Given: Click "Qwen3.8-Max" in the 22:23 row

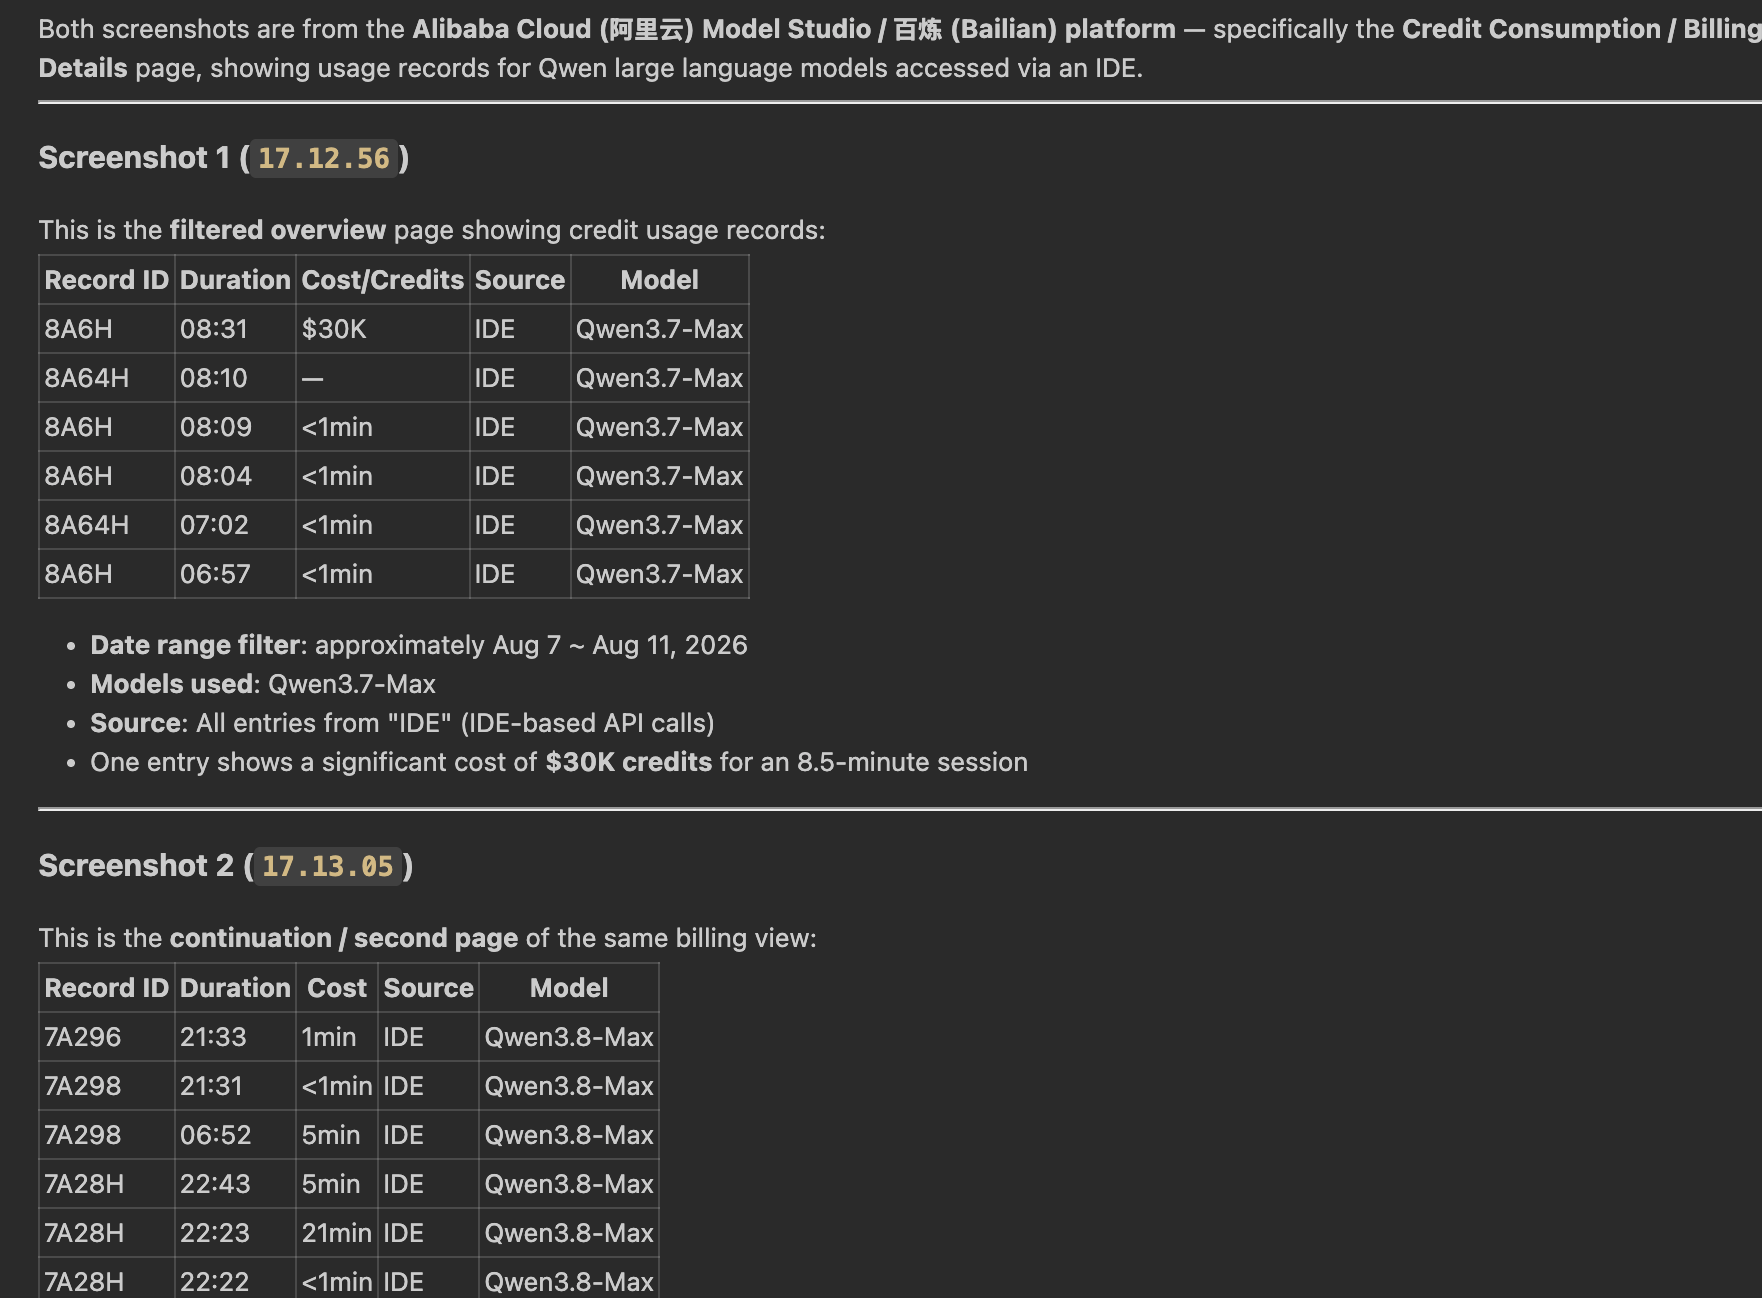Looking at the screenshot, I should [569, 1233].
